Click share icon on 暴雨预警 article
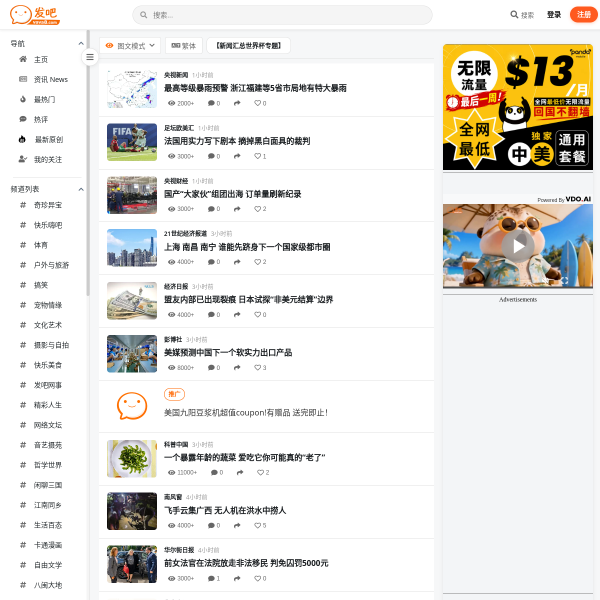 pos(237,103)
